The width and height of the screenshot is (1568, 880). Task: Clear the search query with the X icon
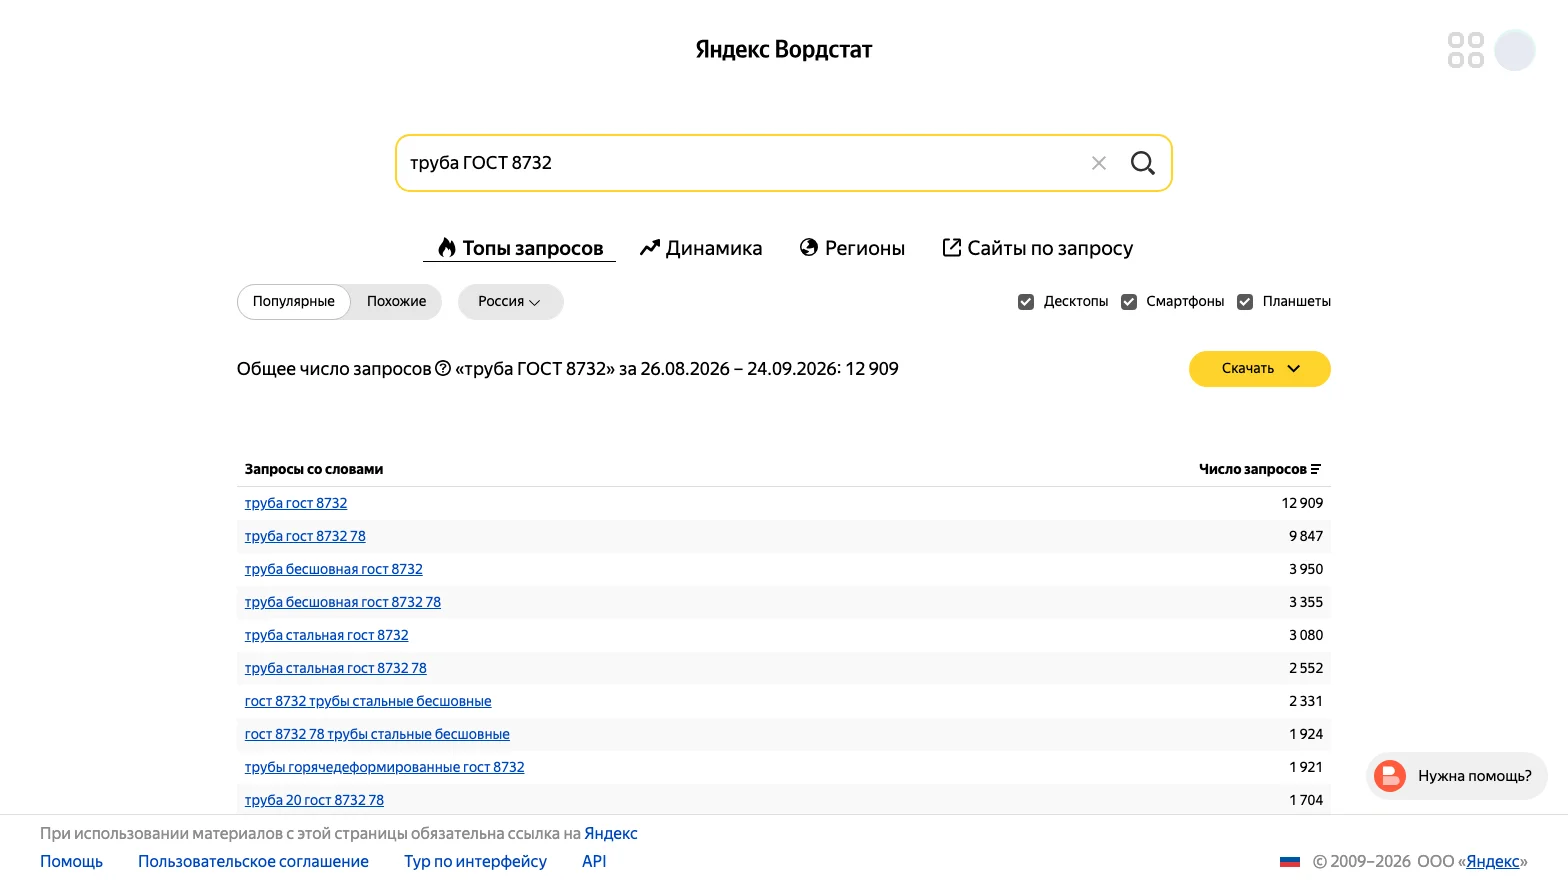point(1098,163)
